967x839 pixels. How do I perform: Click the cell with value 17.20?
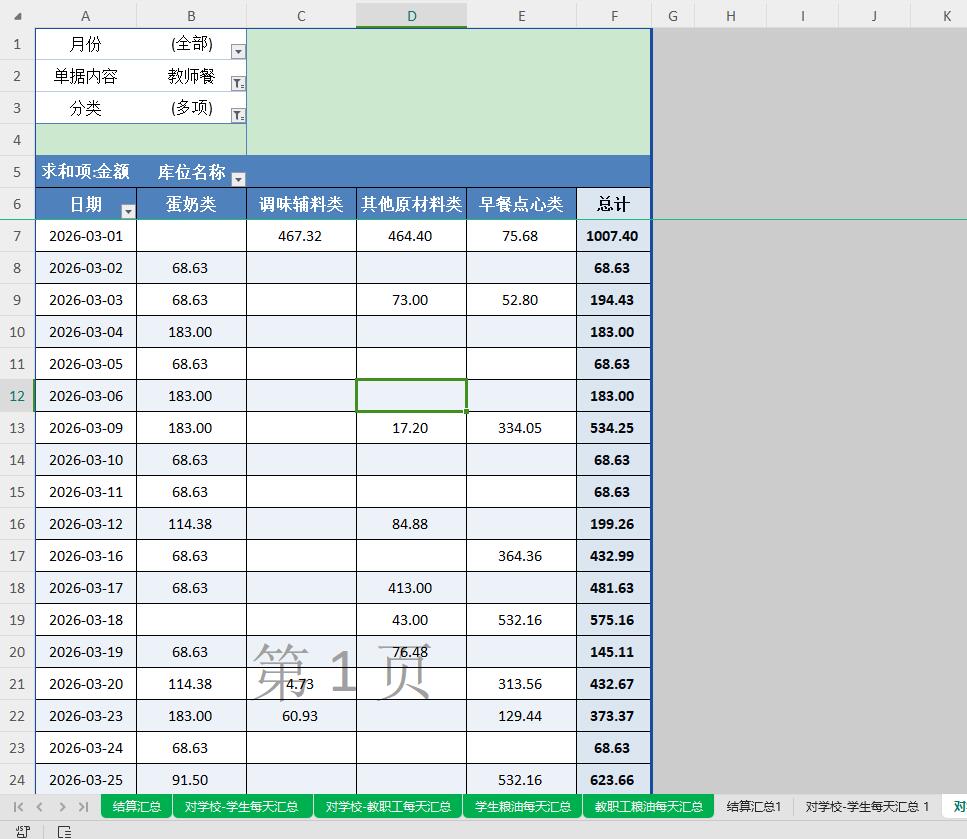411,428
